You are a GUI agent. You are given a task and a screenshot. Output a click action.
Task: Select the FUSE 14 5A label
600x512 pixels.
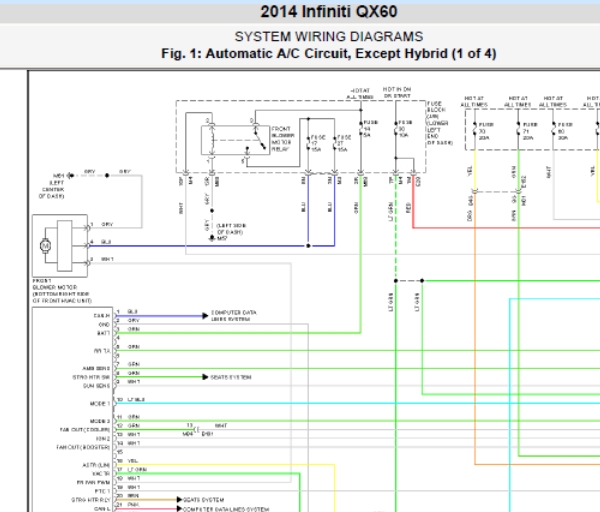(370, 129)
